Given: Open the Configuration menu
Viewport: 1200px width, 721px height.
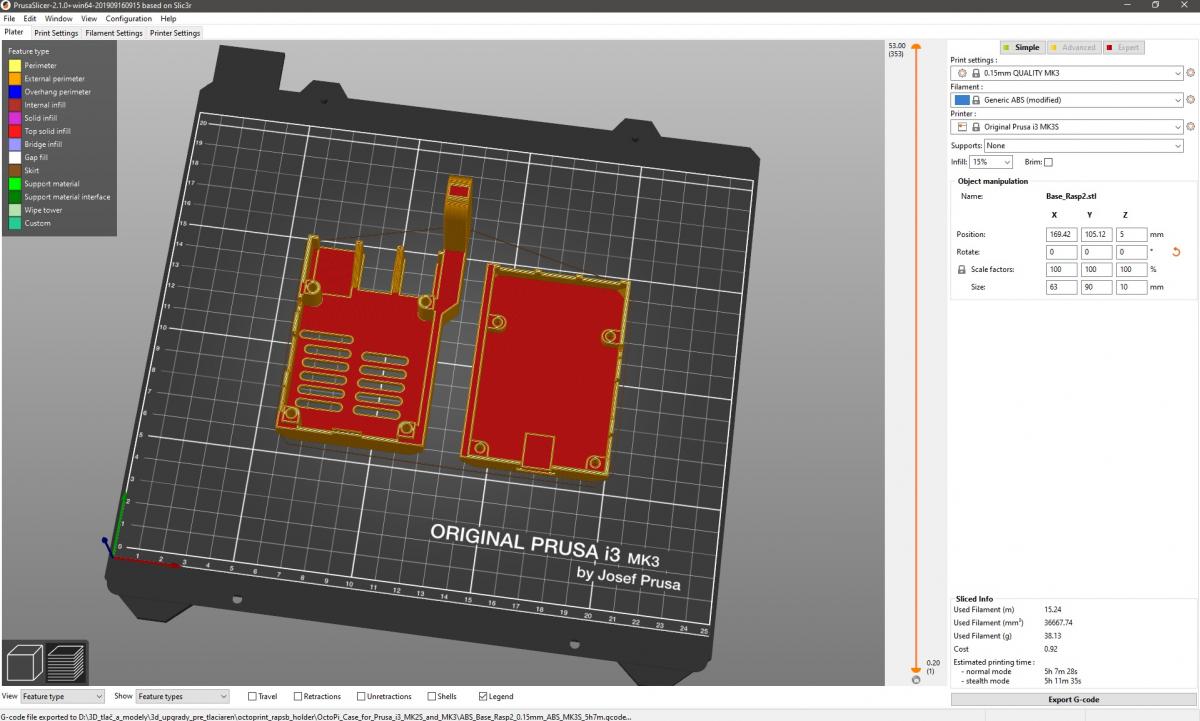Looking at the screenshot, I should (x=129, y=18).
